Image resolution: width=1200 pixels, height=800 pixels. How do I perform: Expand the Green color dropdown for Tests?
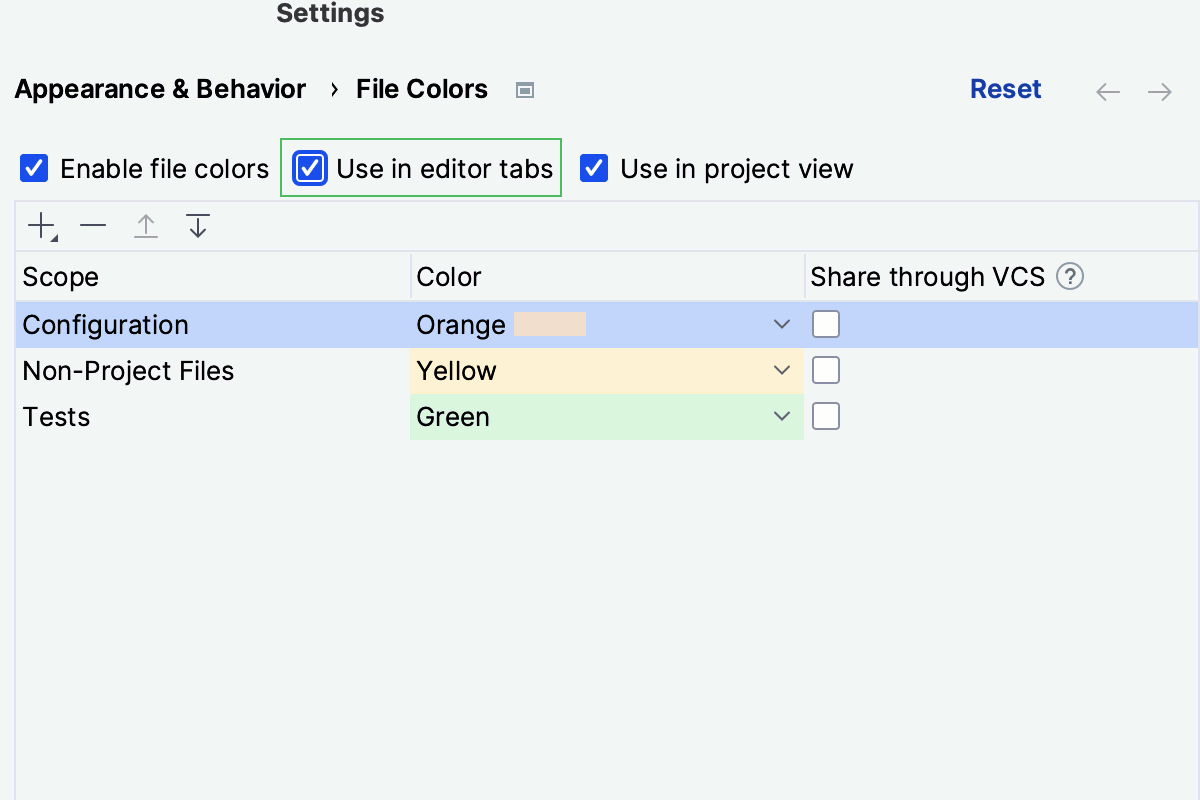(782, 416)
